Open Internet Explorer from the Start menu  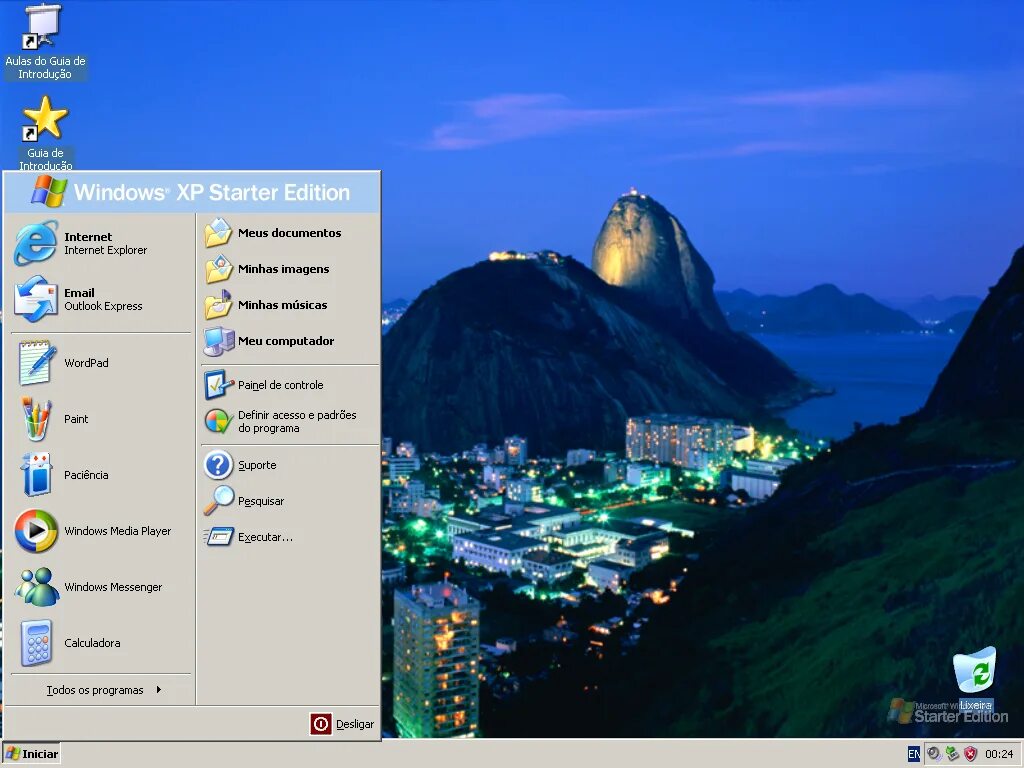click(x=99, y=243)
